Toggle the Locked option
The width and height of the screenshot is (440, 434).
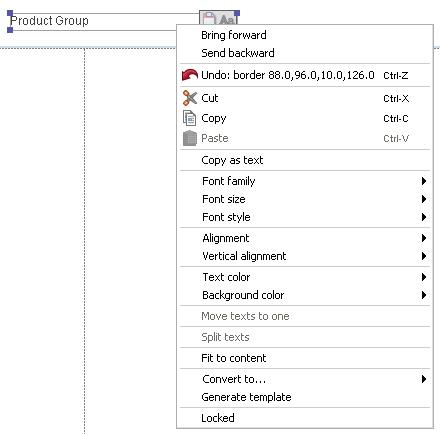(305, 418)
